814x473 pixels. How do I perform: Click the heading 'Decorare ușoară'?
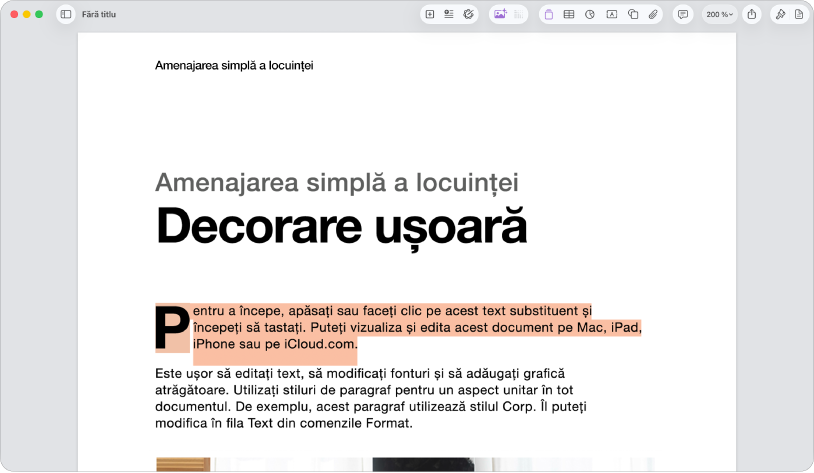coord(342,227)
